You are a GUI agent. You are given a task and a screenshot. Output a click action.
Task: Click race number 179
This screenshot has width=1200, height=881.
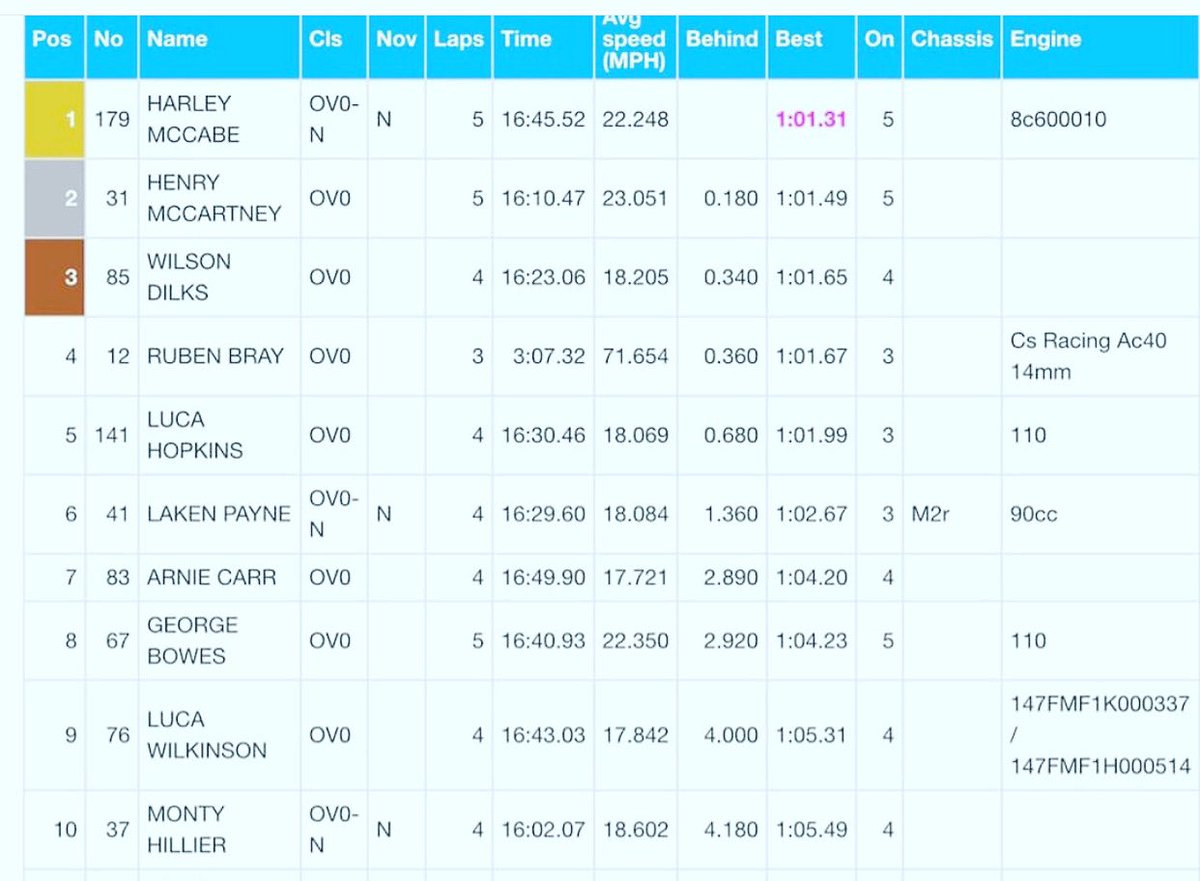coord(112,119)
